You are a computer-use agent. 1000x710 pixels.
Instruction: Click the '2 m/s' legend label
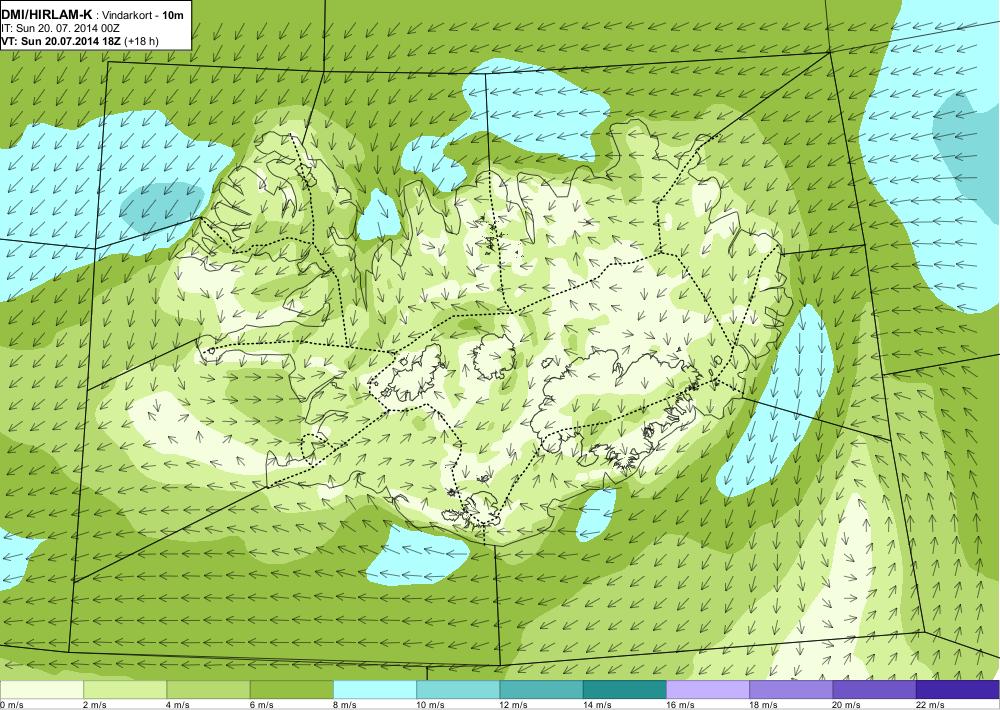[x=95, y=705]
